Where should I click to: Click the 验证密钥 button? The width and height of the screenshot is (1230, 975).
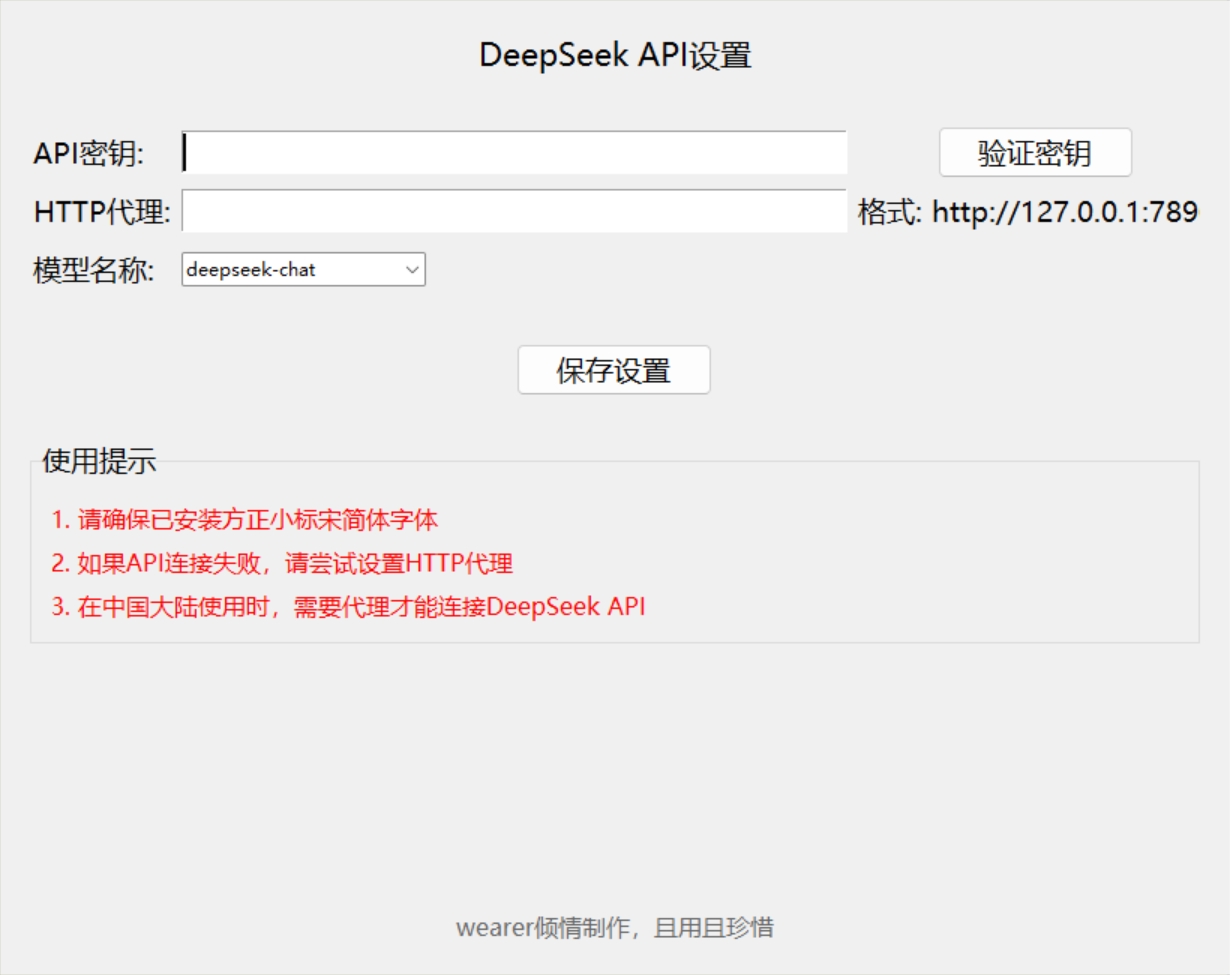point(1035,153)
